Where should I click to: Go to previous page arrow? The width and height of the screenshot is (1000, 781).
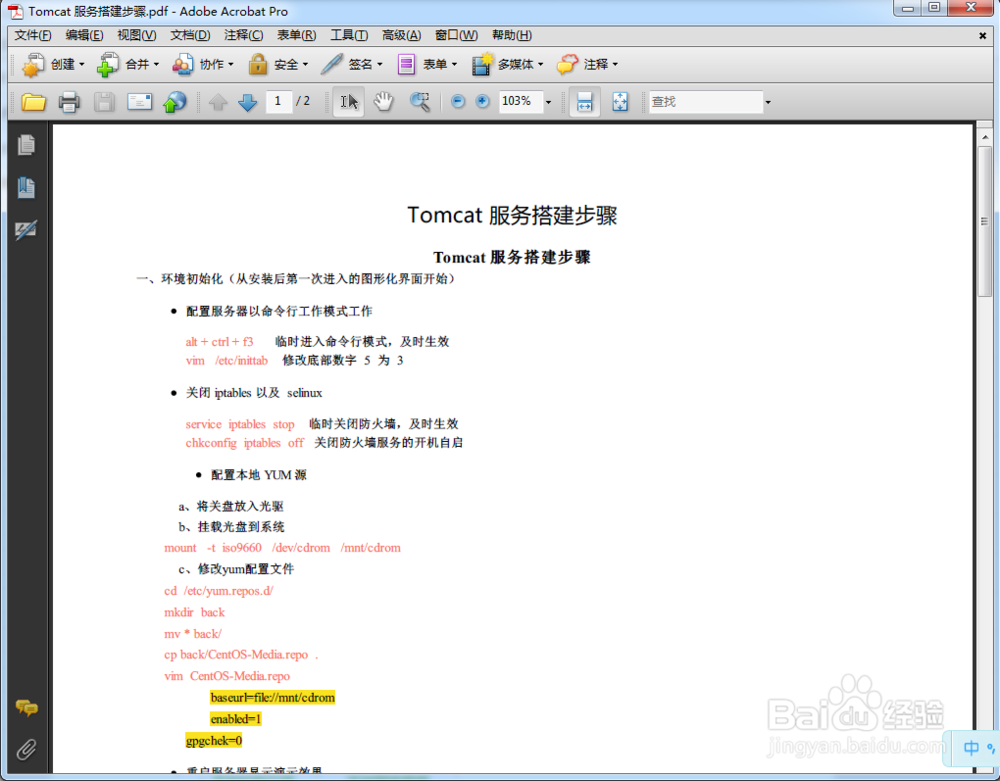(218, 102)
